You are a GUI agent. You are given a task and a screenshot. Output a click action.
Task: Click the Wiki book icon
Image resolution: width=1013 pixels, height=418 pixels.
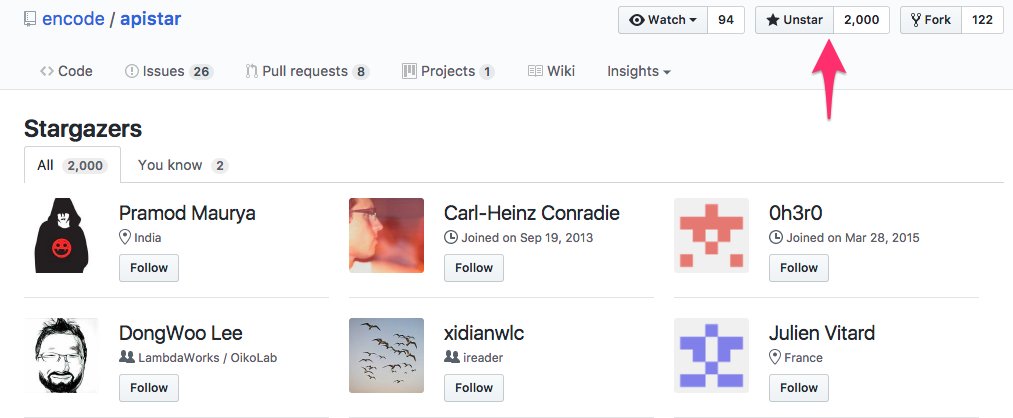[x=535, y=71]
